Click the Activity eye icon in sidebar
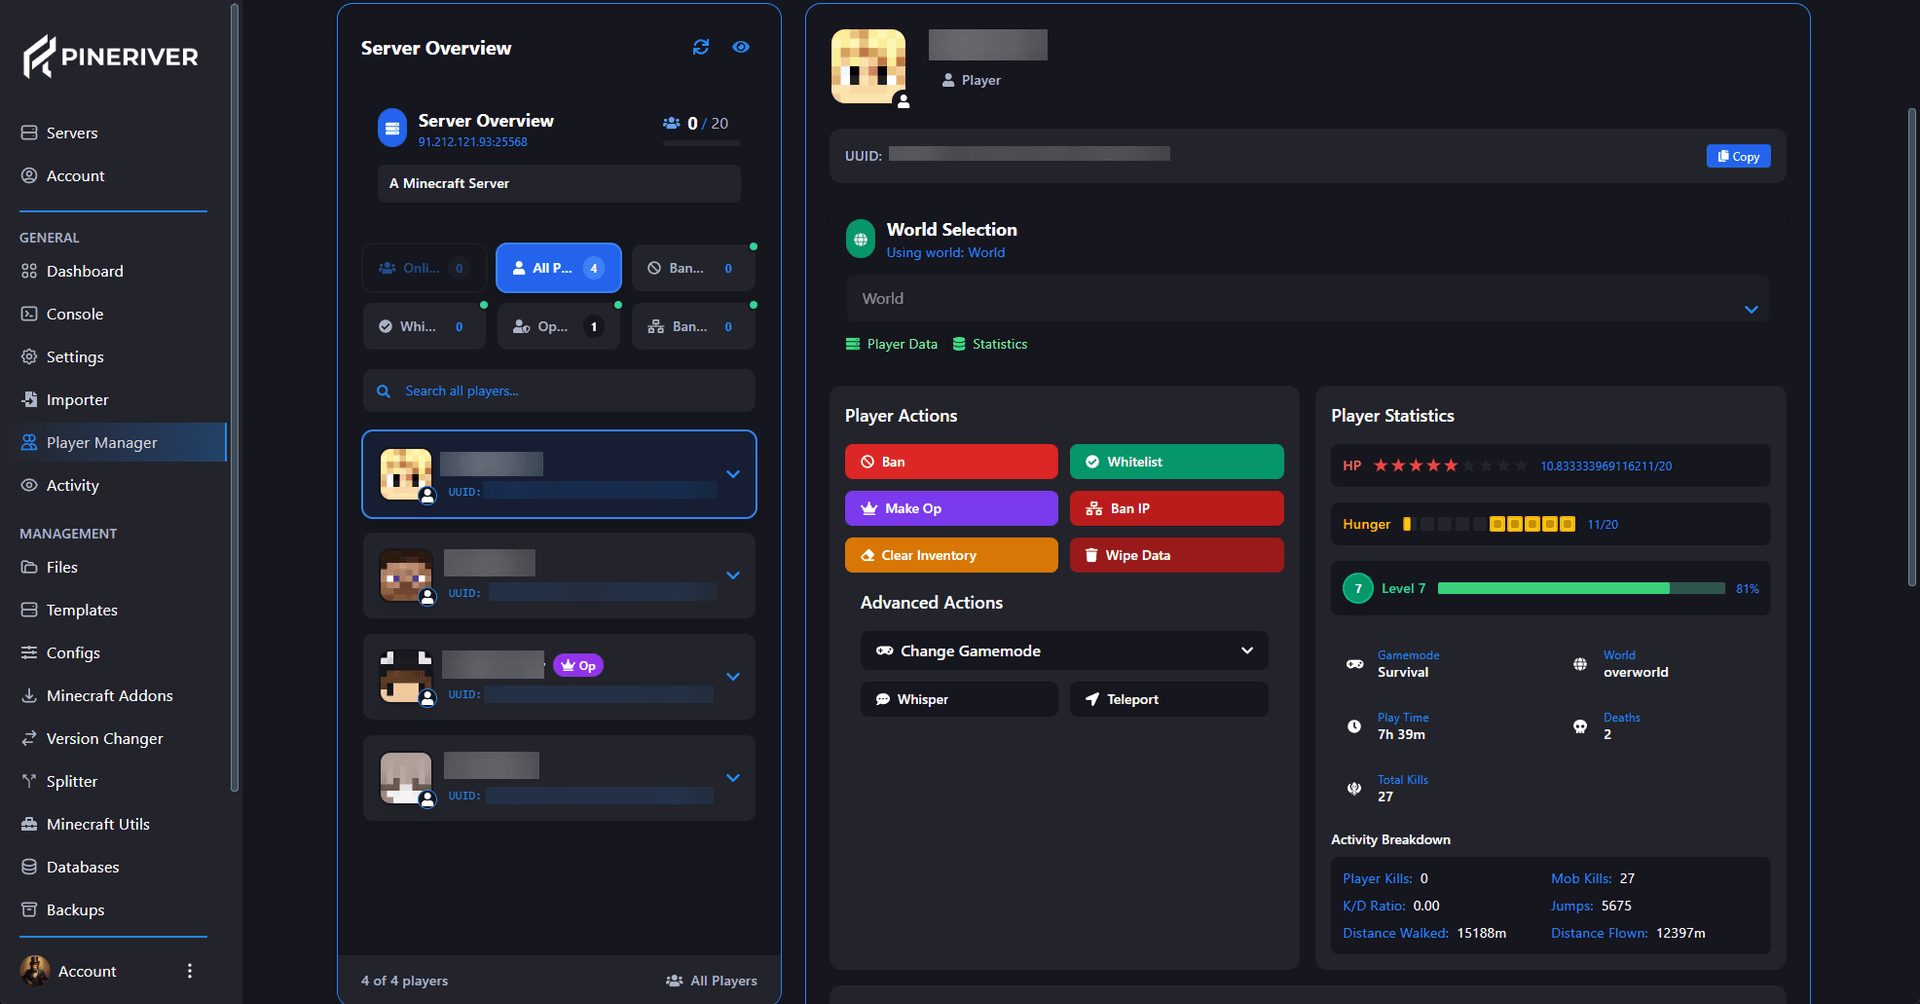Screen dimensions: 1920x1004 (29, 485)
